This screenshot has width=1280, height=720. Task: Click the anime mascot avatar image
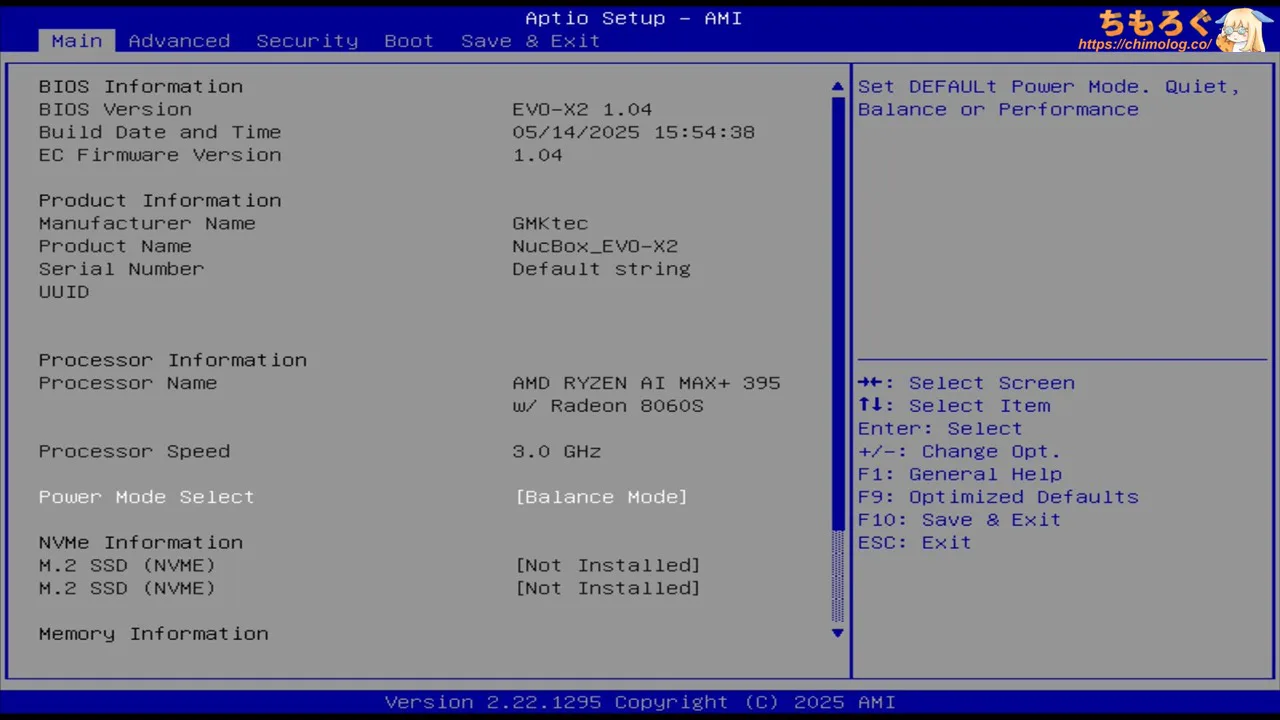coord(1245,30)
